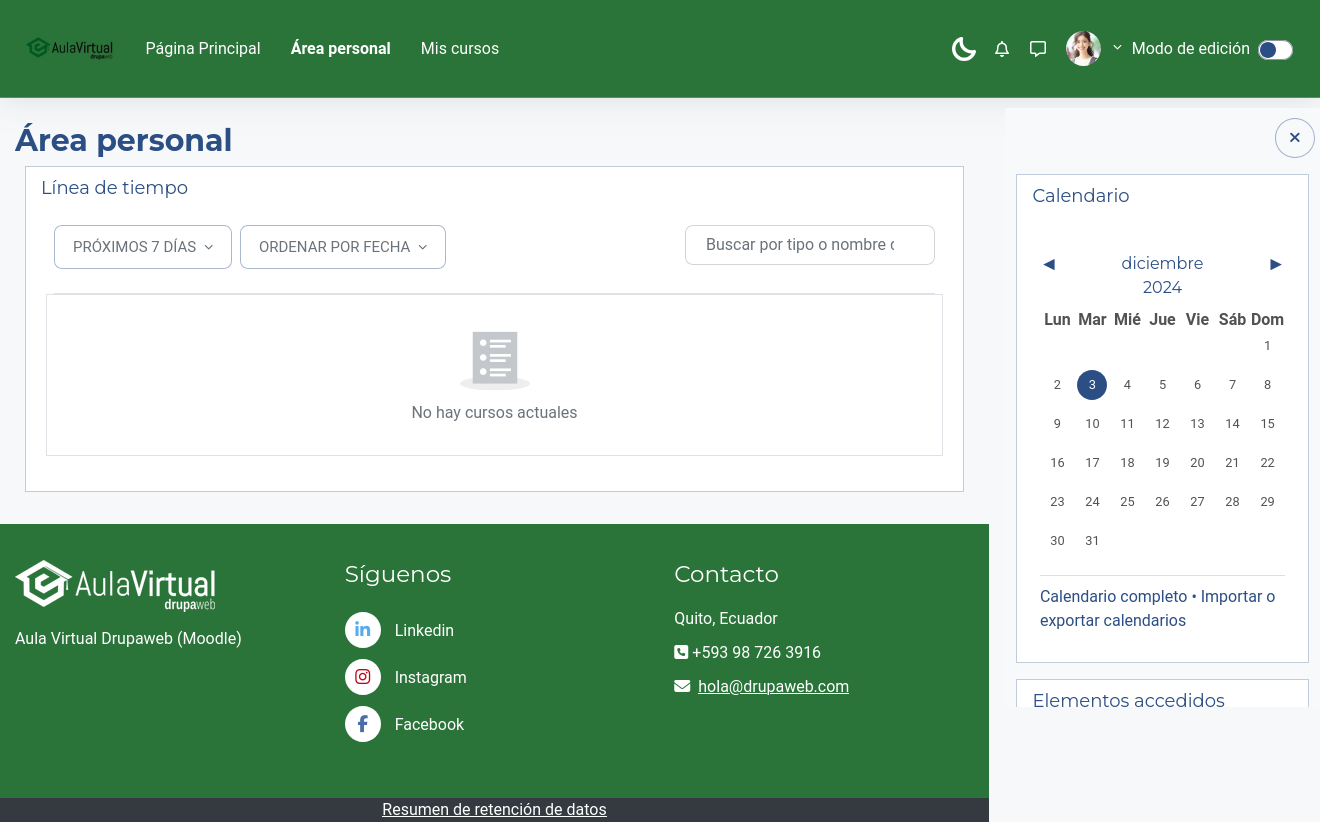The image size is (1320, 823).
Task: Open notifications via the bell icon
Action: click(x=1002, y=48)
